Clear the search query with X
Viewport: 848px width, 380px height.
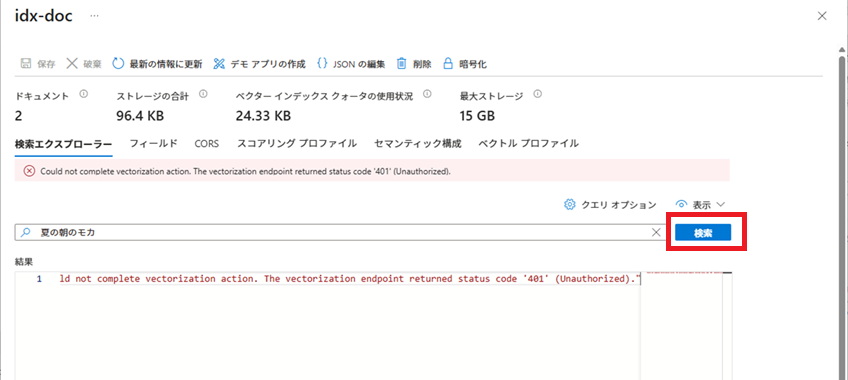pos(656,232)
